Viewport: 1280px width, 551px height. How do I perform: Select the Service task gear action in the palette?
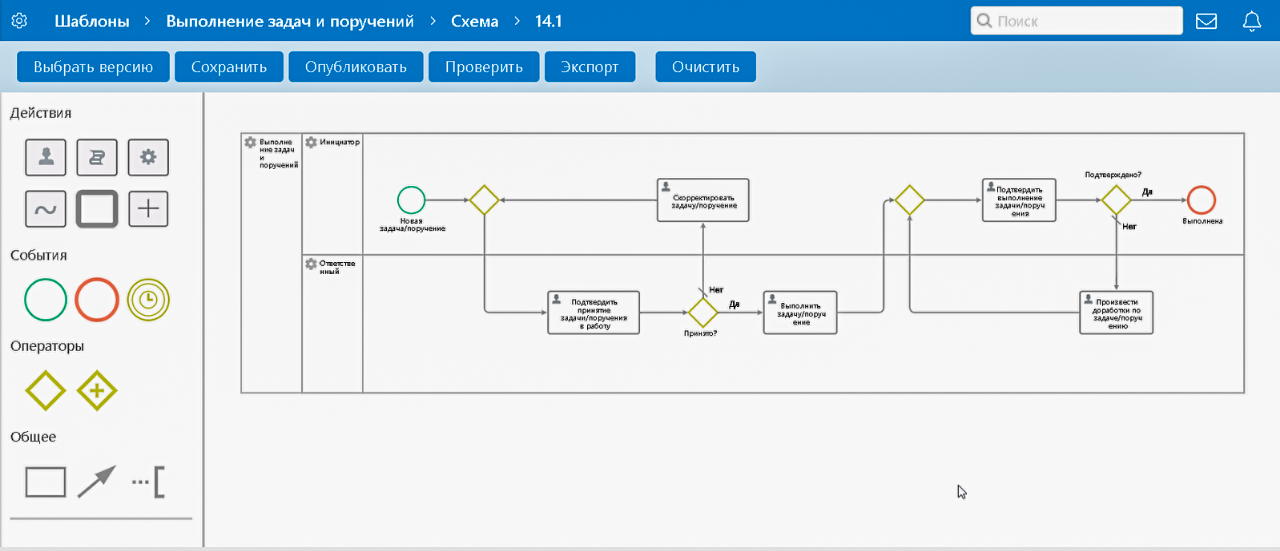(148, 157)
